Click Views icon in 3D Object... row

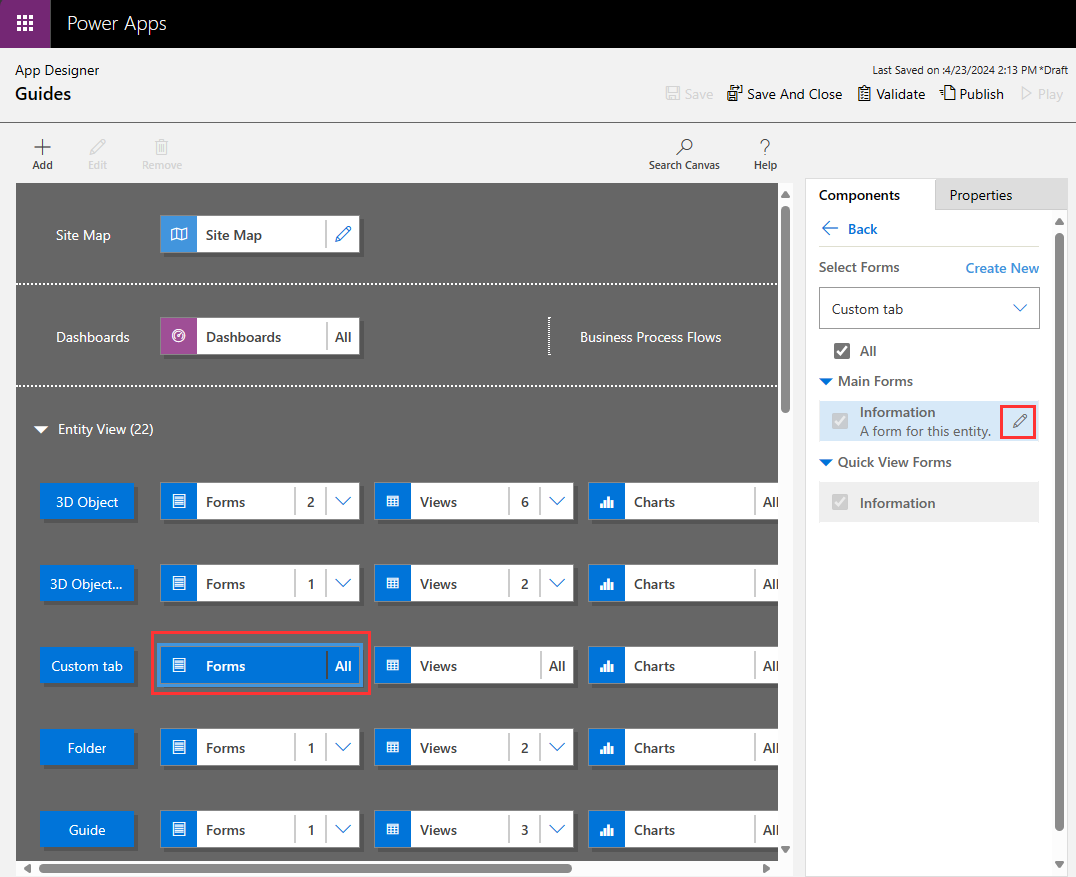pyautogui.click(x=393, y=583)
